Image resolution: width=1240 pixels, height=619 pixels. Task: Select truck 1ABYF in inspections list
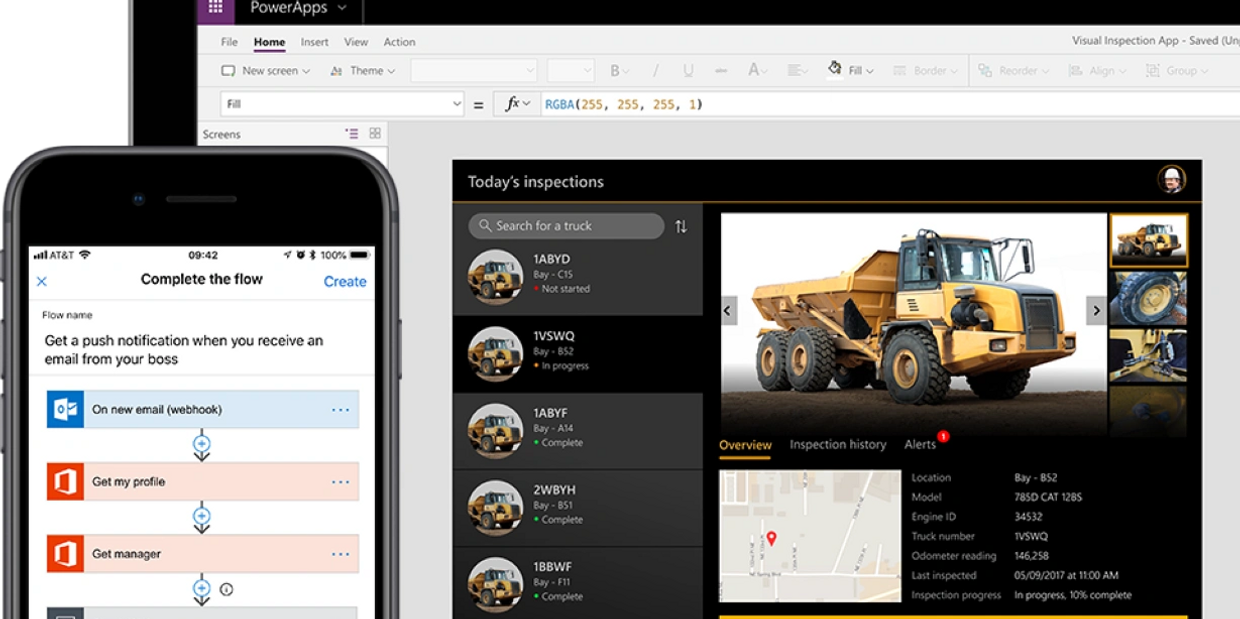[x=578, y=431]
